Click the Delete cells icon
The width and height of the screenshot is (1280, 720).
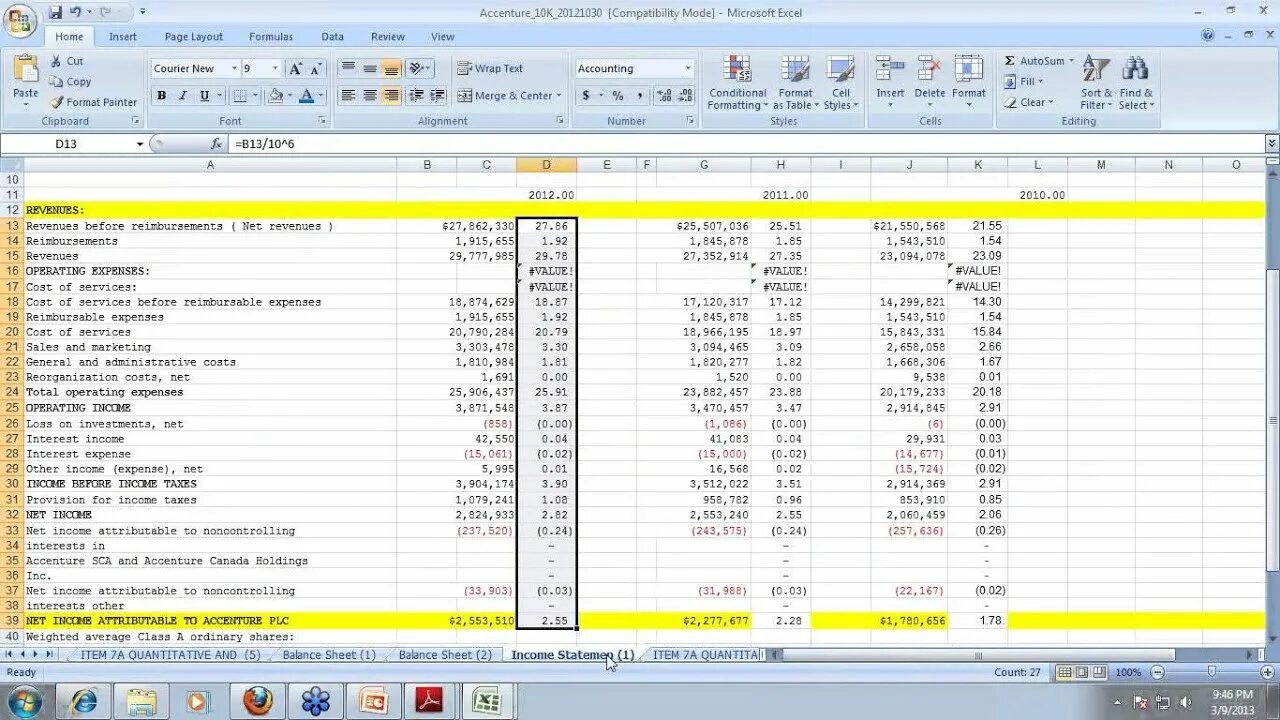(929, 69)
